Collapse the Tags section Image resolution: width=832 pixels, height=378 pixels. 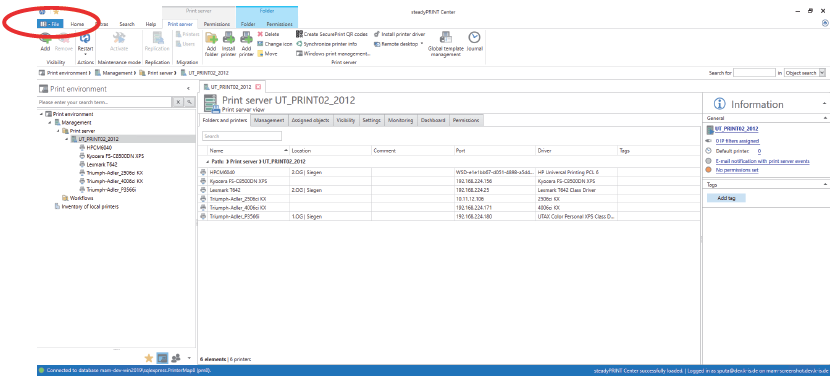[825, 184]
